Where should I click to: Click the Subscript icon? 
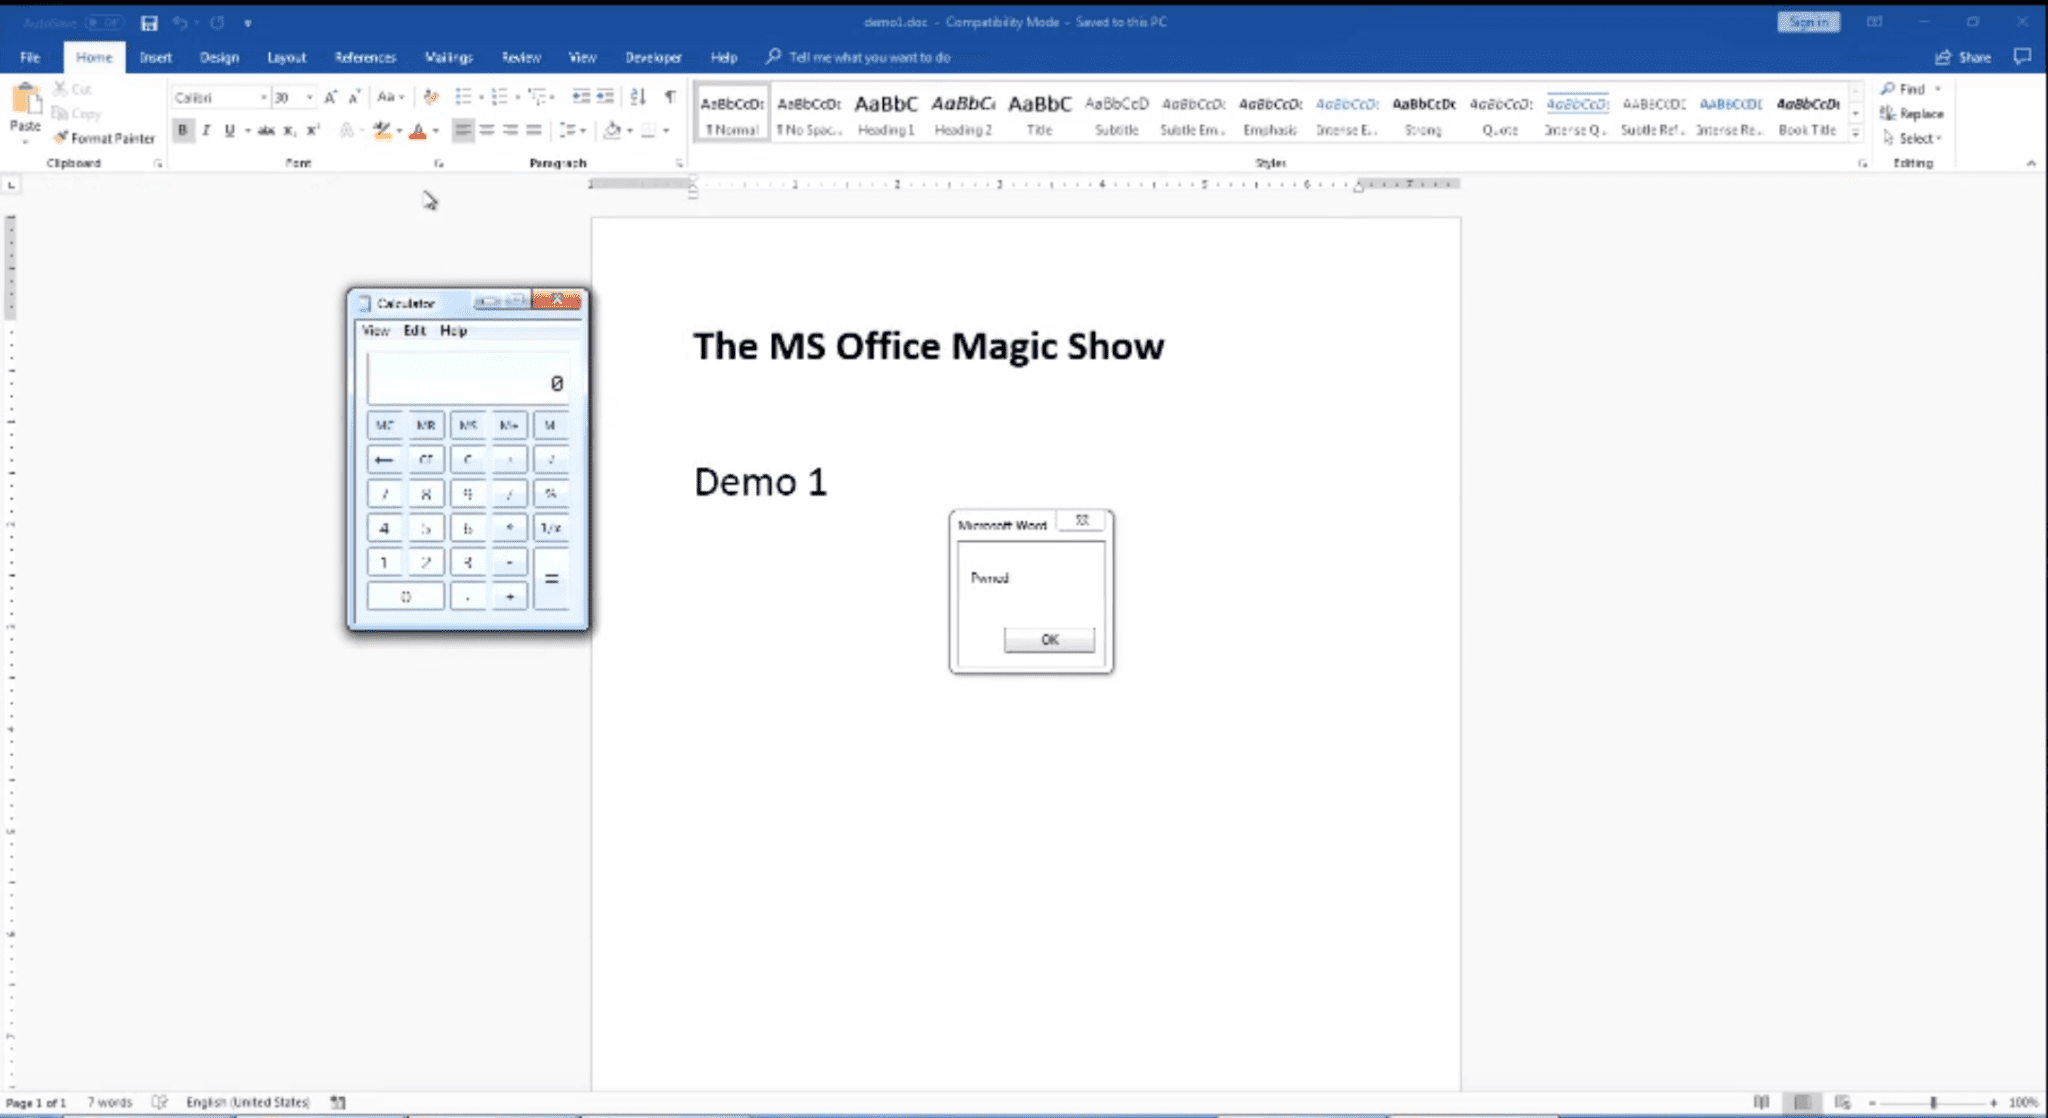tap(289, 130)
